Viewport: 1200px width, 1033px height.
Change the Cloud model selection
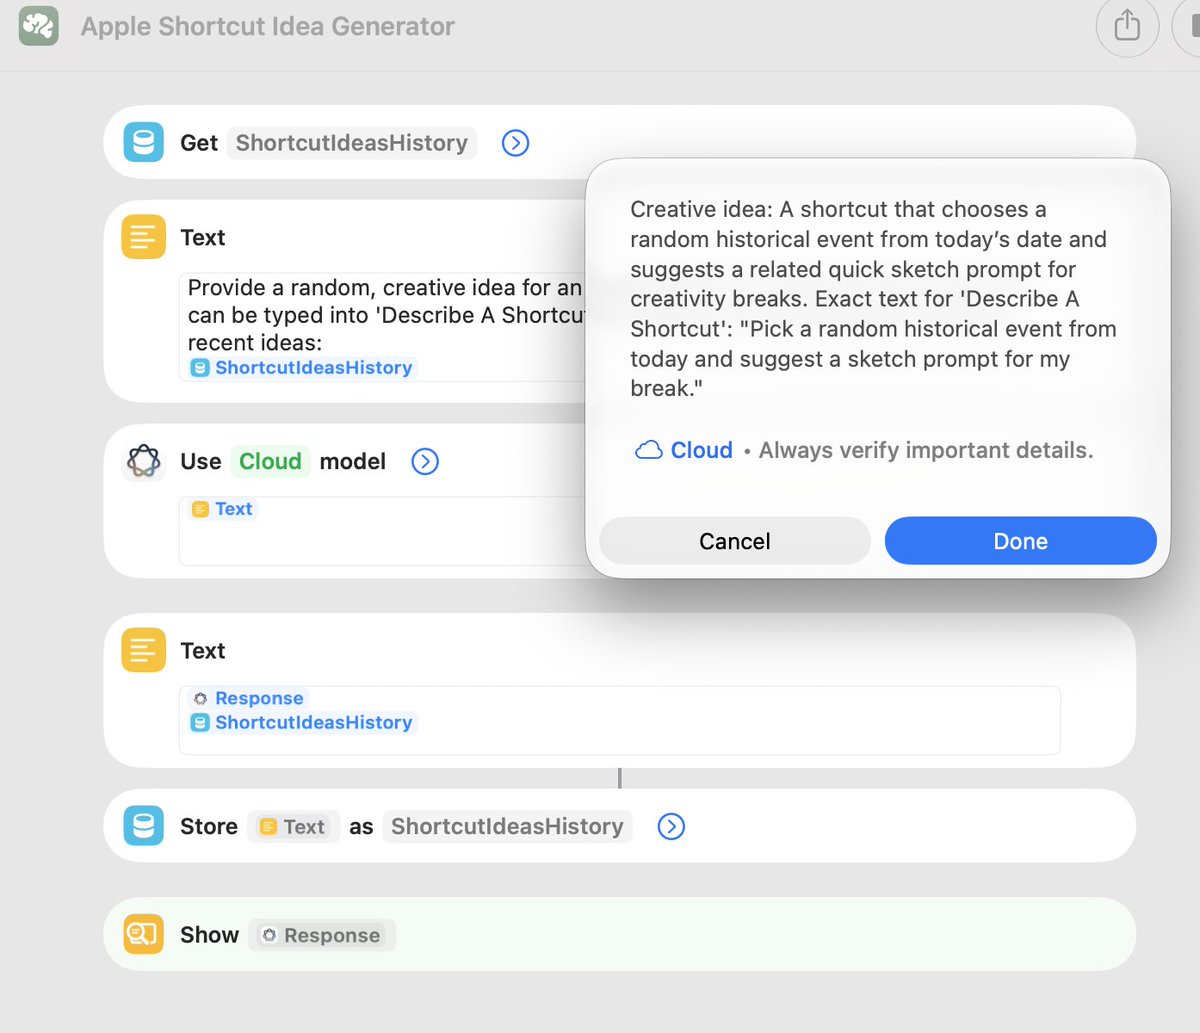tap(270, 461)
